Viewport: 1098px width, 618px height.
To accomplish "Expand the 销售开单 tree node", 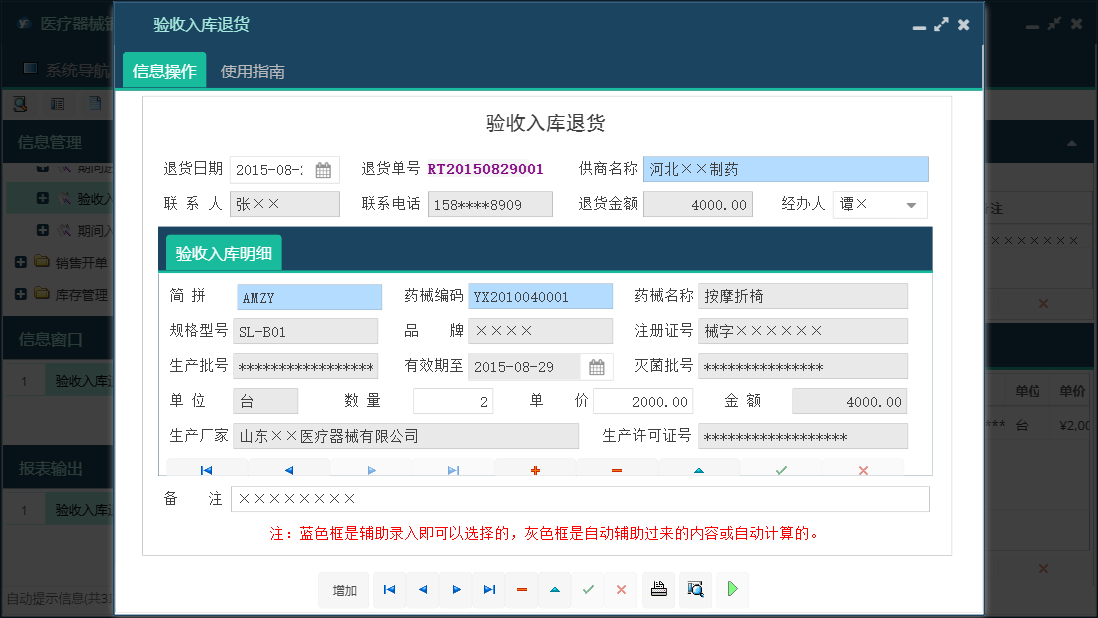I will (x=22, y=264).
